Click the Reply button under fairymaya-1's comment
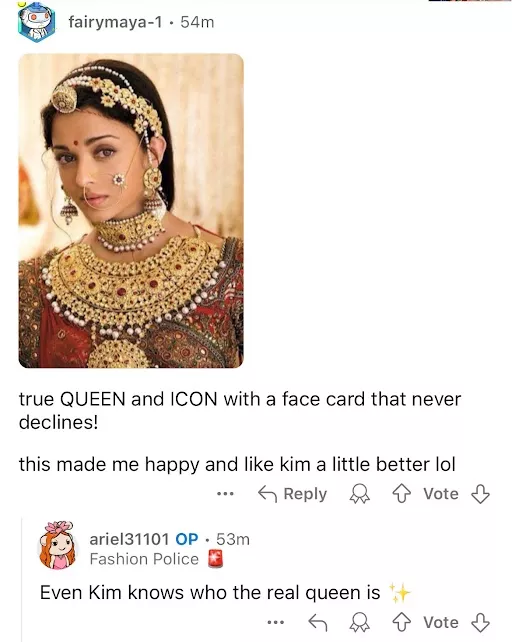This screenshot has width=512, height=642. 292,494
